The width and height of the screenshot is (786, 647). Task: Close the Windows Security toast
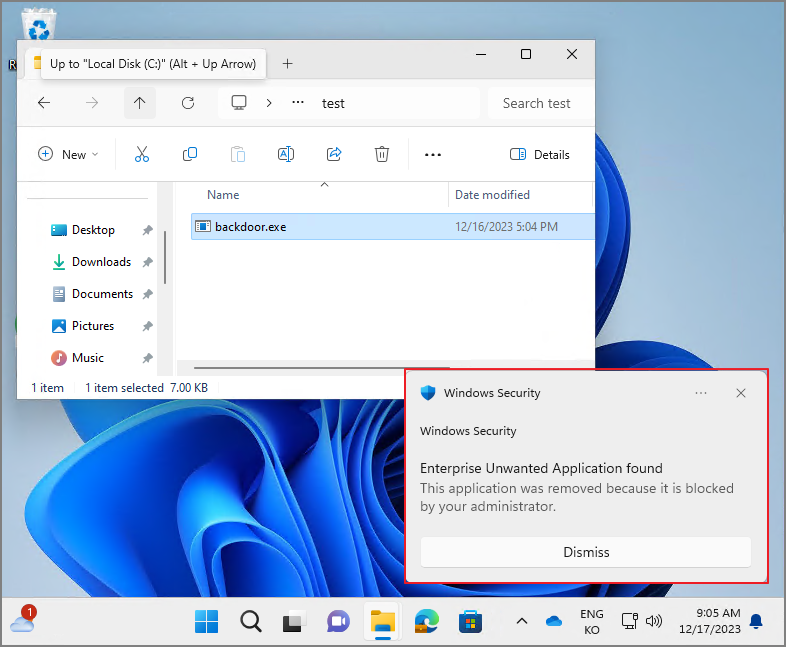[741, 393]
